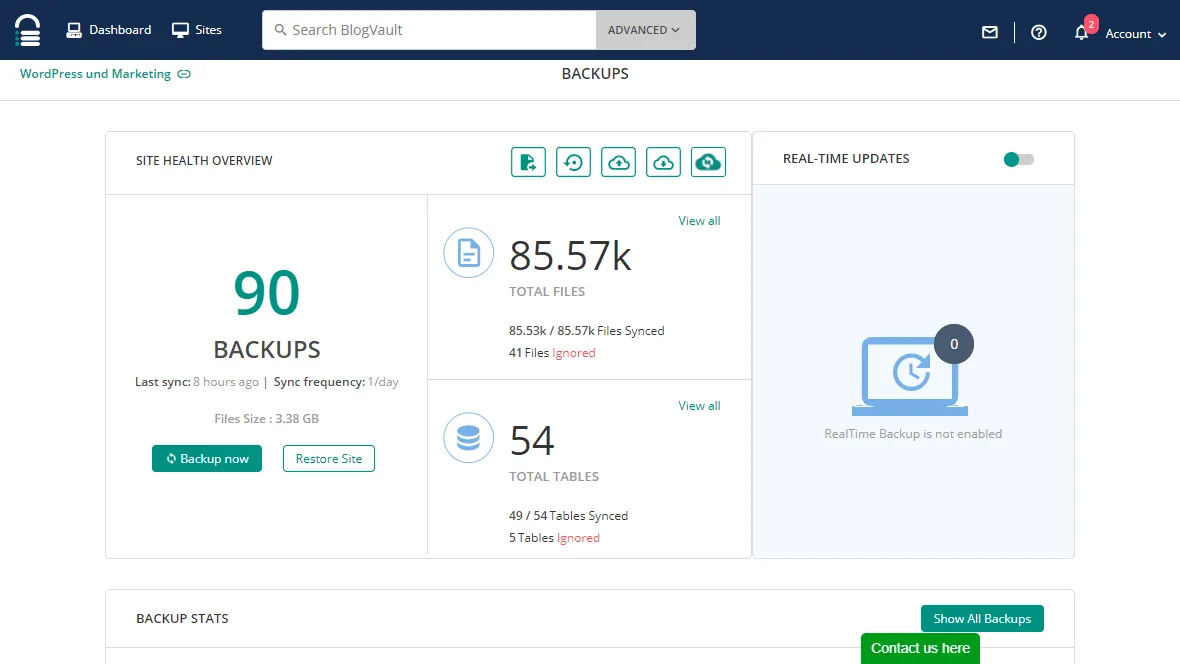Click Ignored next to 5 Tables

coord(578,538)
